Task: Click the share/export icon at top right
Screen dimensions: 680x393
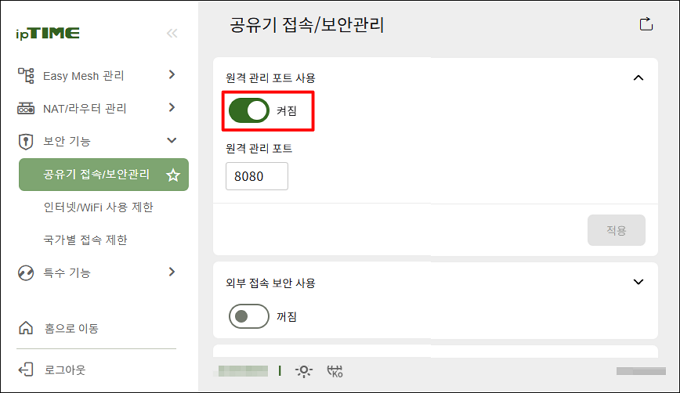Action: coord(646,24)
